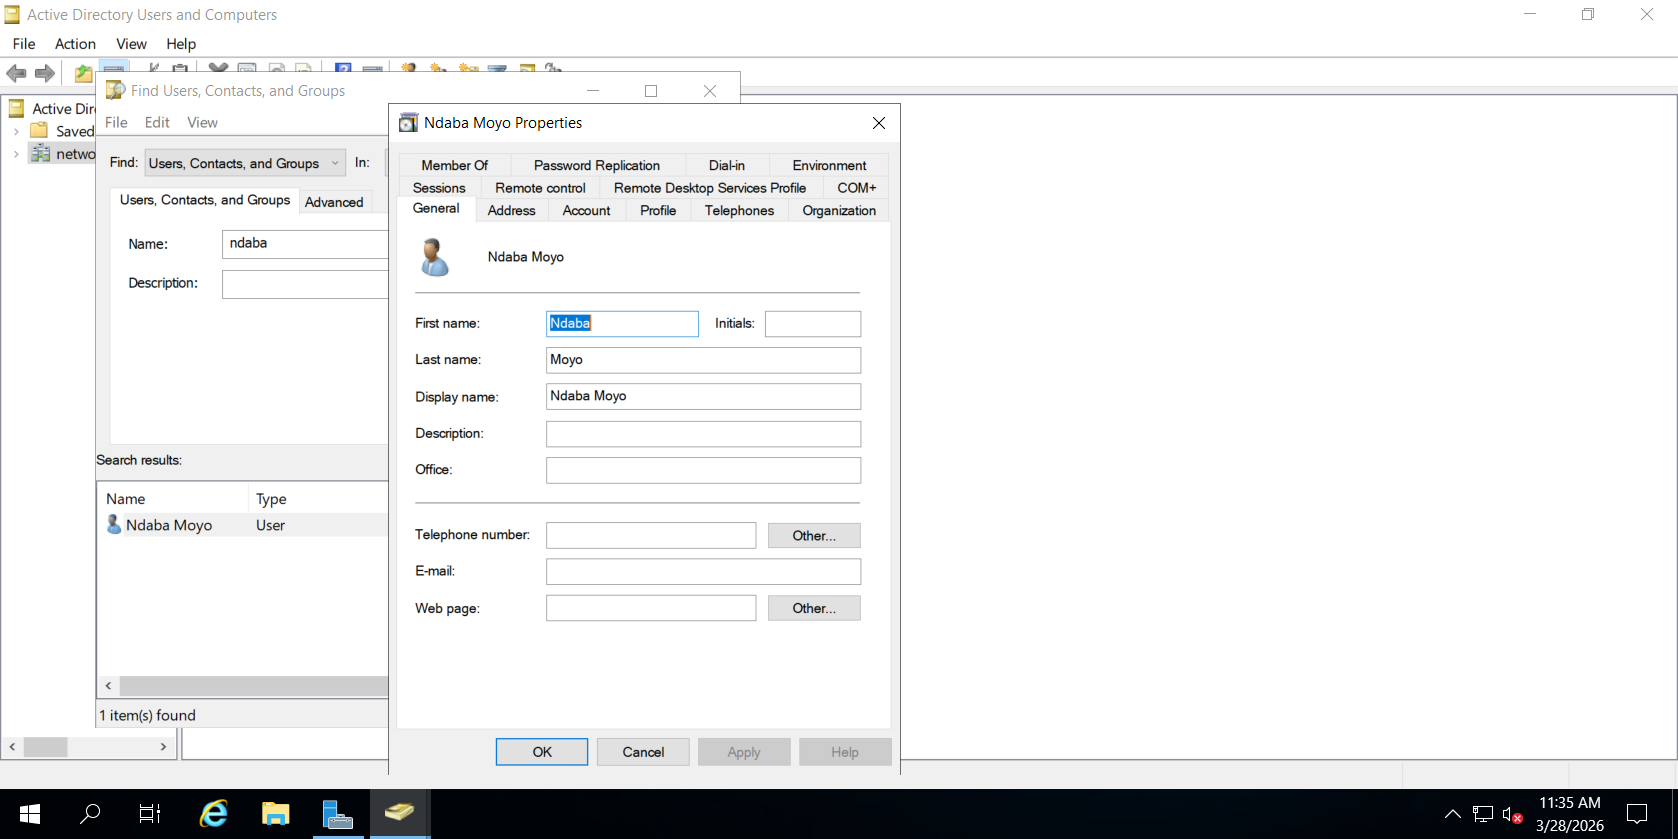Launch Internet Explorer from the taskbar
Viewport: 1678px width, 839px height.
click(x=214, y=814)
